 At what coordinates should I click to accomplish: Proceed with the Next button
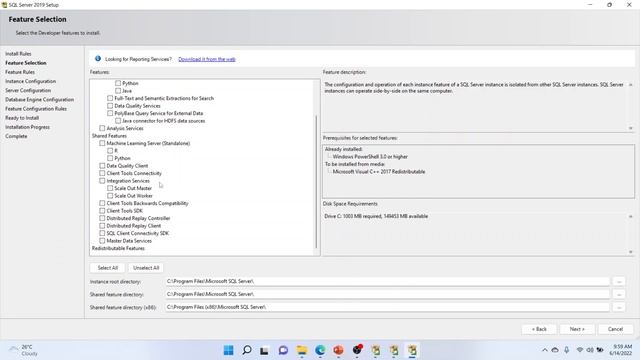[577, 329]
